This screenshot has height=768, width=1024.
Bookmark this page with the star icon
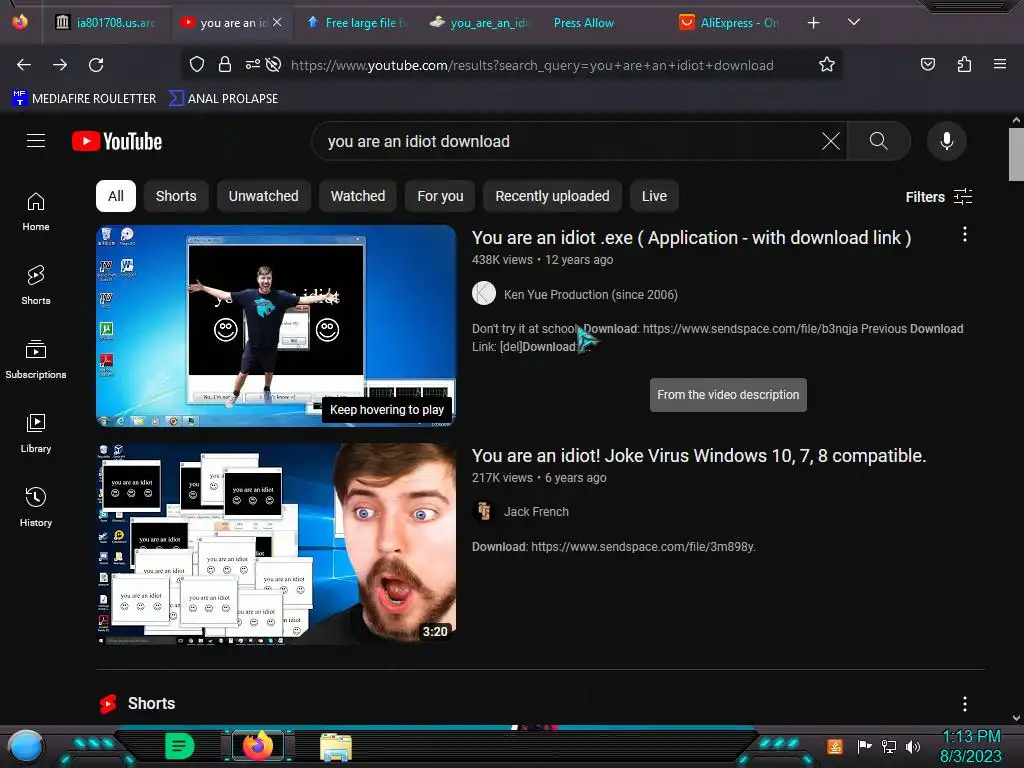(x=827, y=65)
